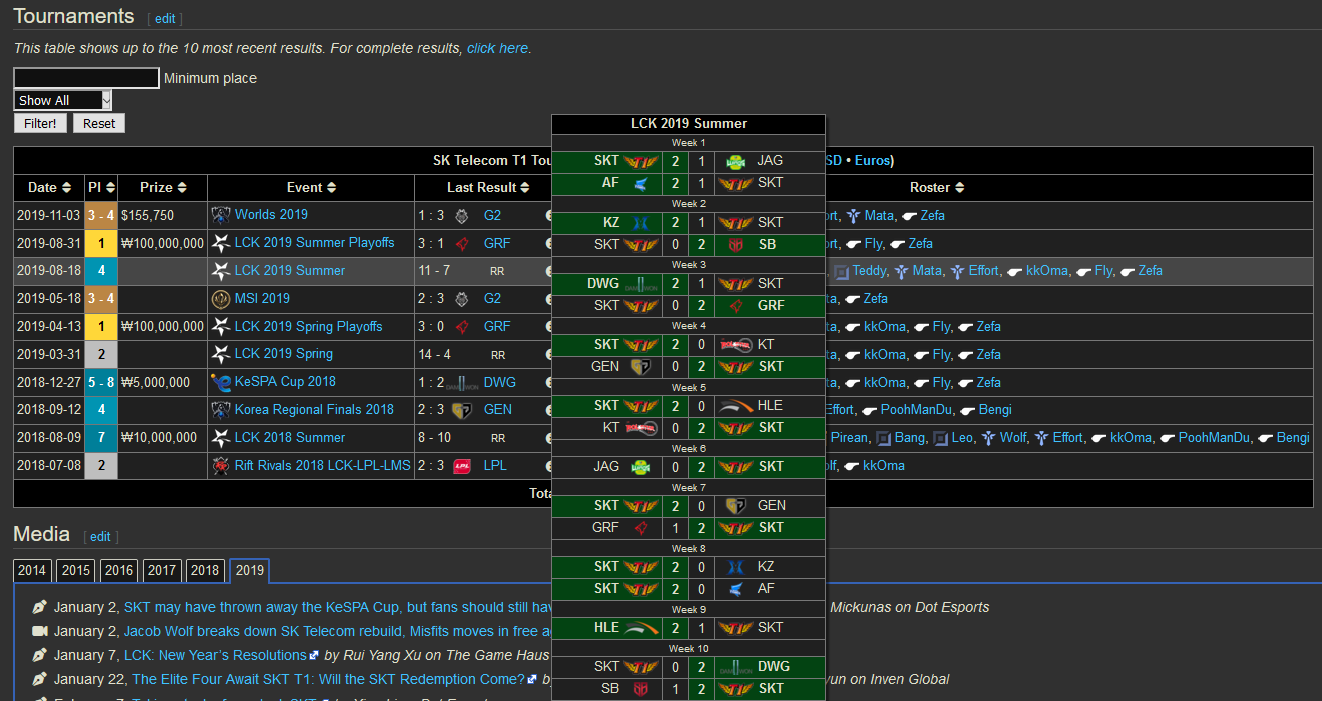This screenshot has width=1322, height=701.
Task: Click the Rift Rivals 2018 event logo
Action: tap(221, 465)
